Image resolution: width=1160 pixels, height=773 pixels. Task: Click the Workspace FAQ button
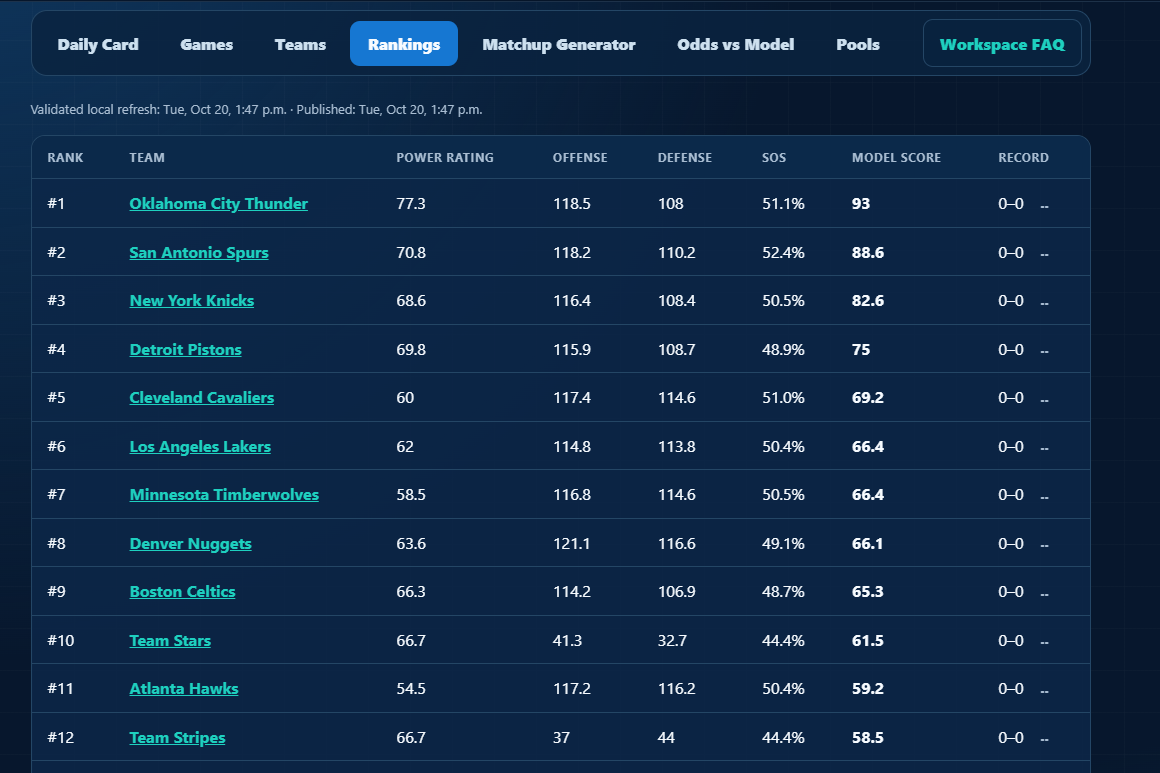tap(1002, 44)
